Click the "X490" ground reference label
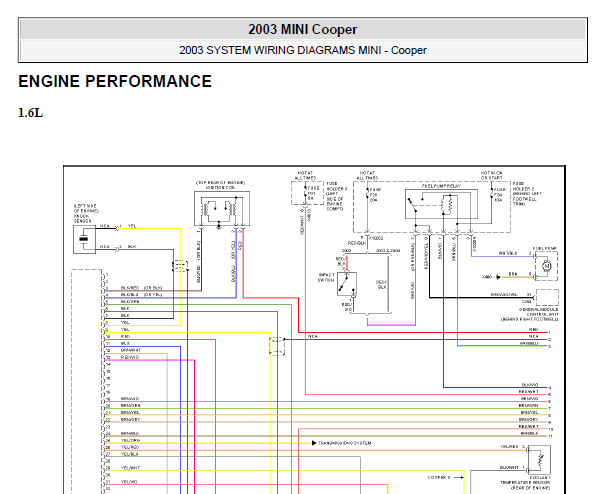 tap(487, 277)
